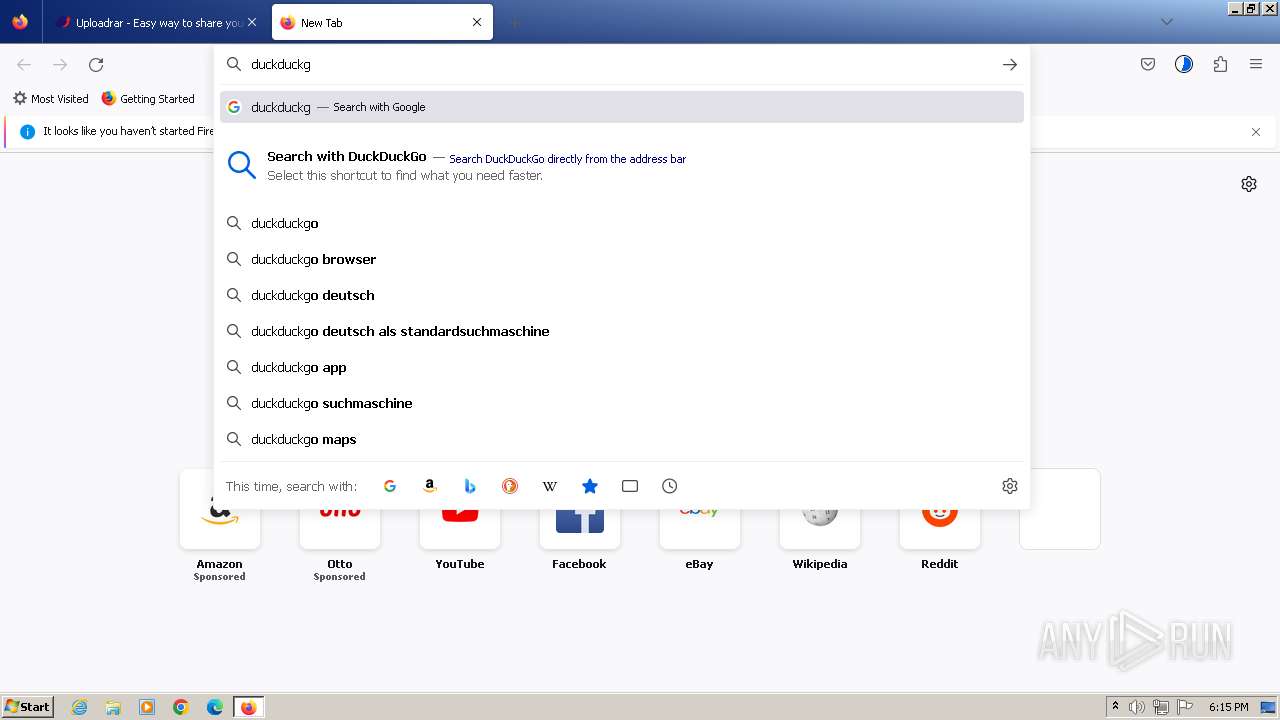This screenshot has height=720, width=1280.
Task: Click the Go arrow in address bar
Action: [x=1010, y=64]
